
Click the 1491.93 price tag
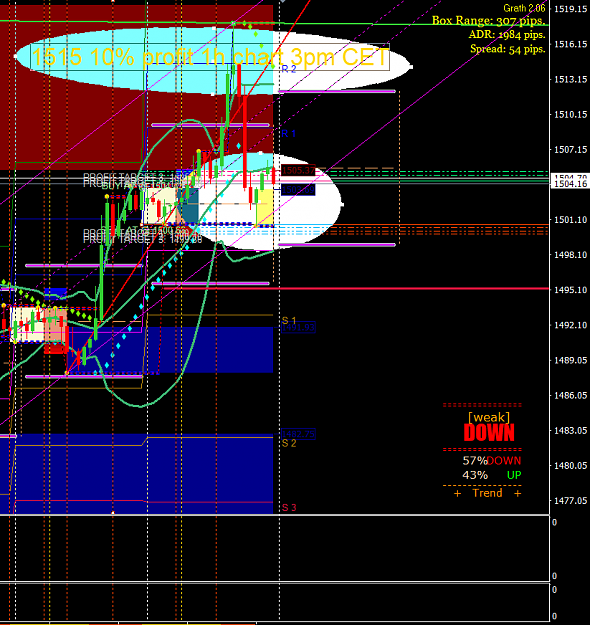click(x=298, y=328)
